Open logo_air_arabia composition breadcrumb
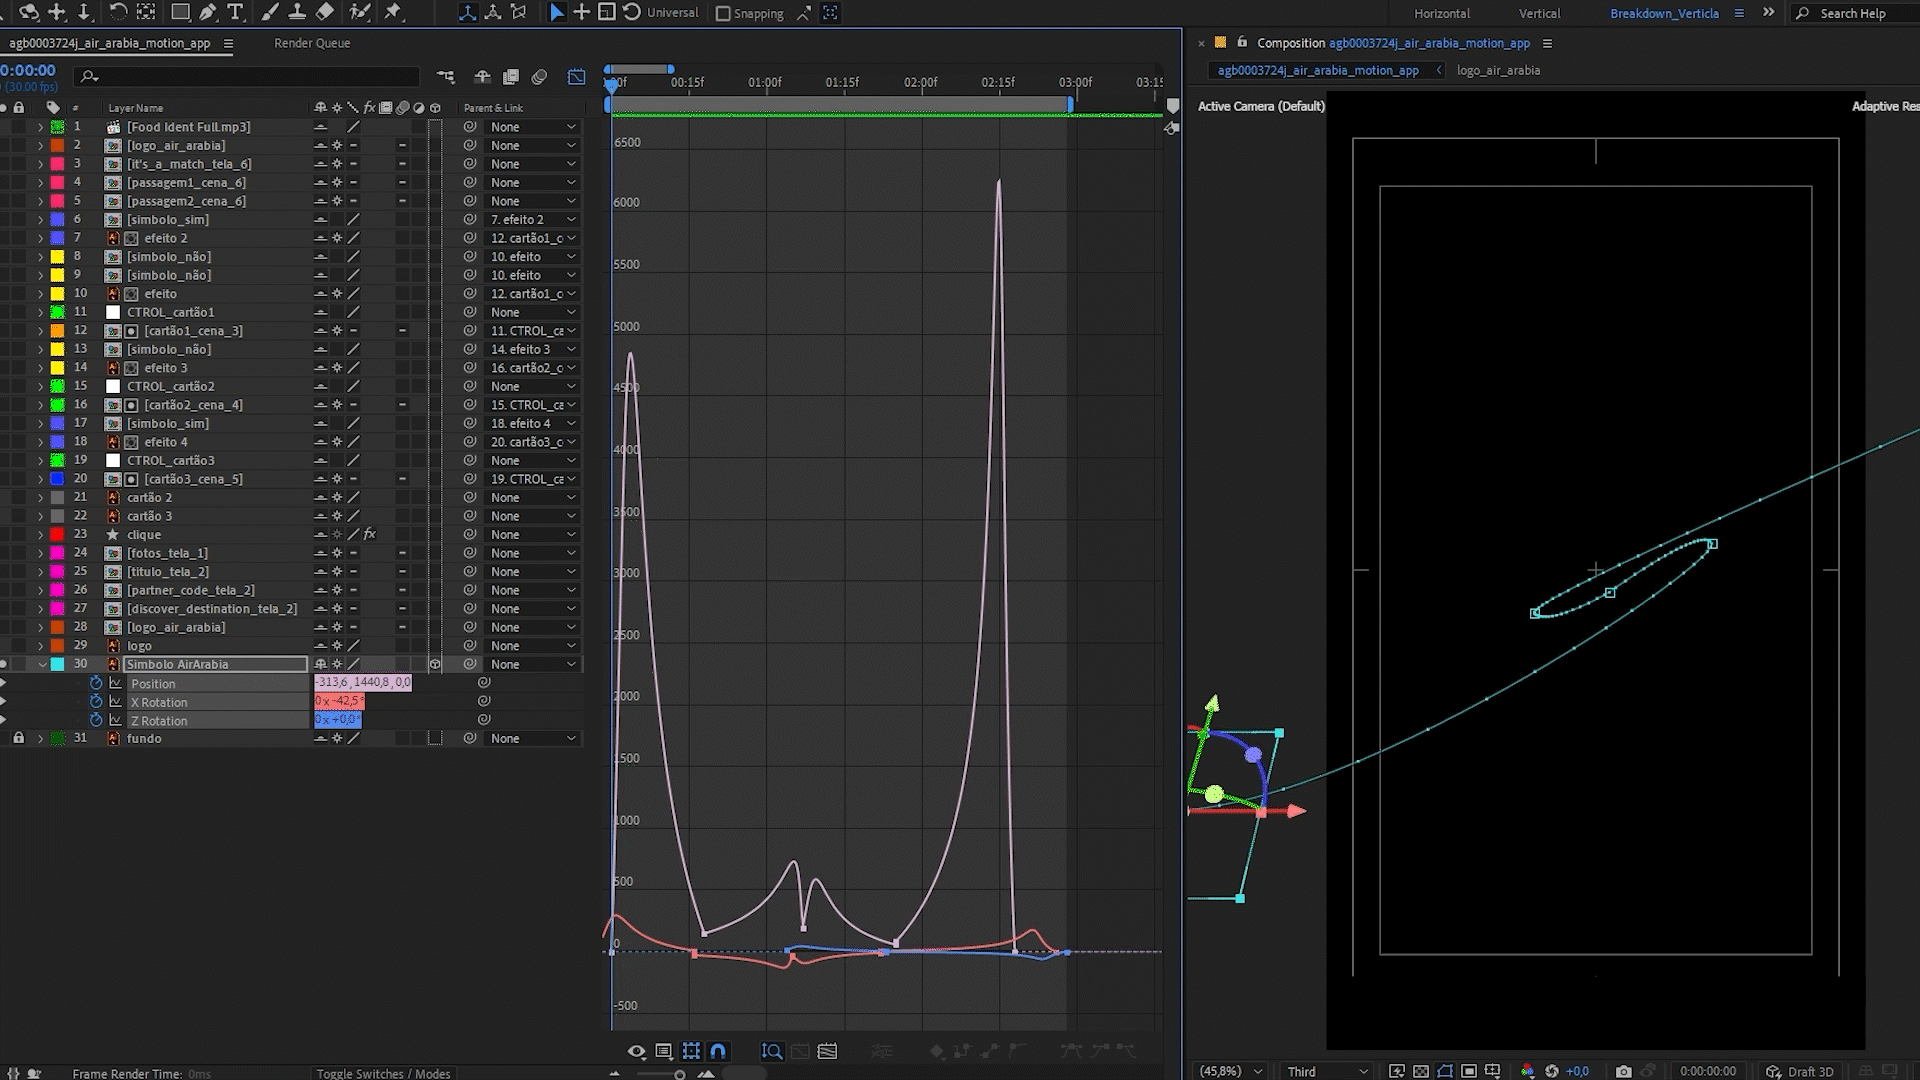Image resolution: width=1920 pixels, height=1080 pixels. tap(1498, 70)
